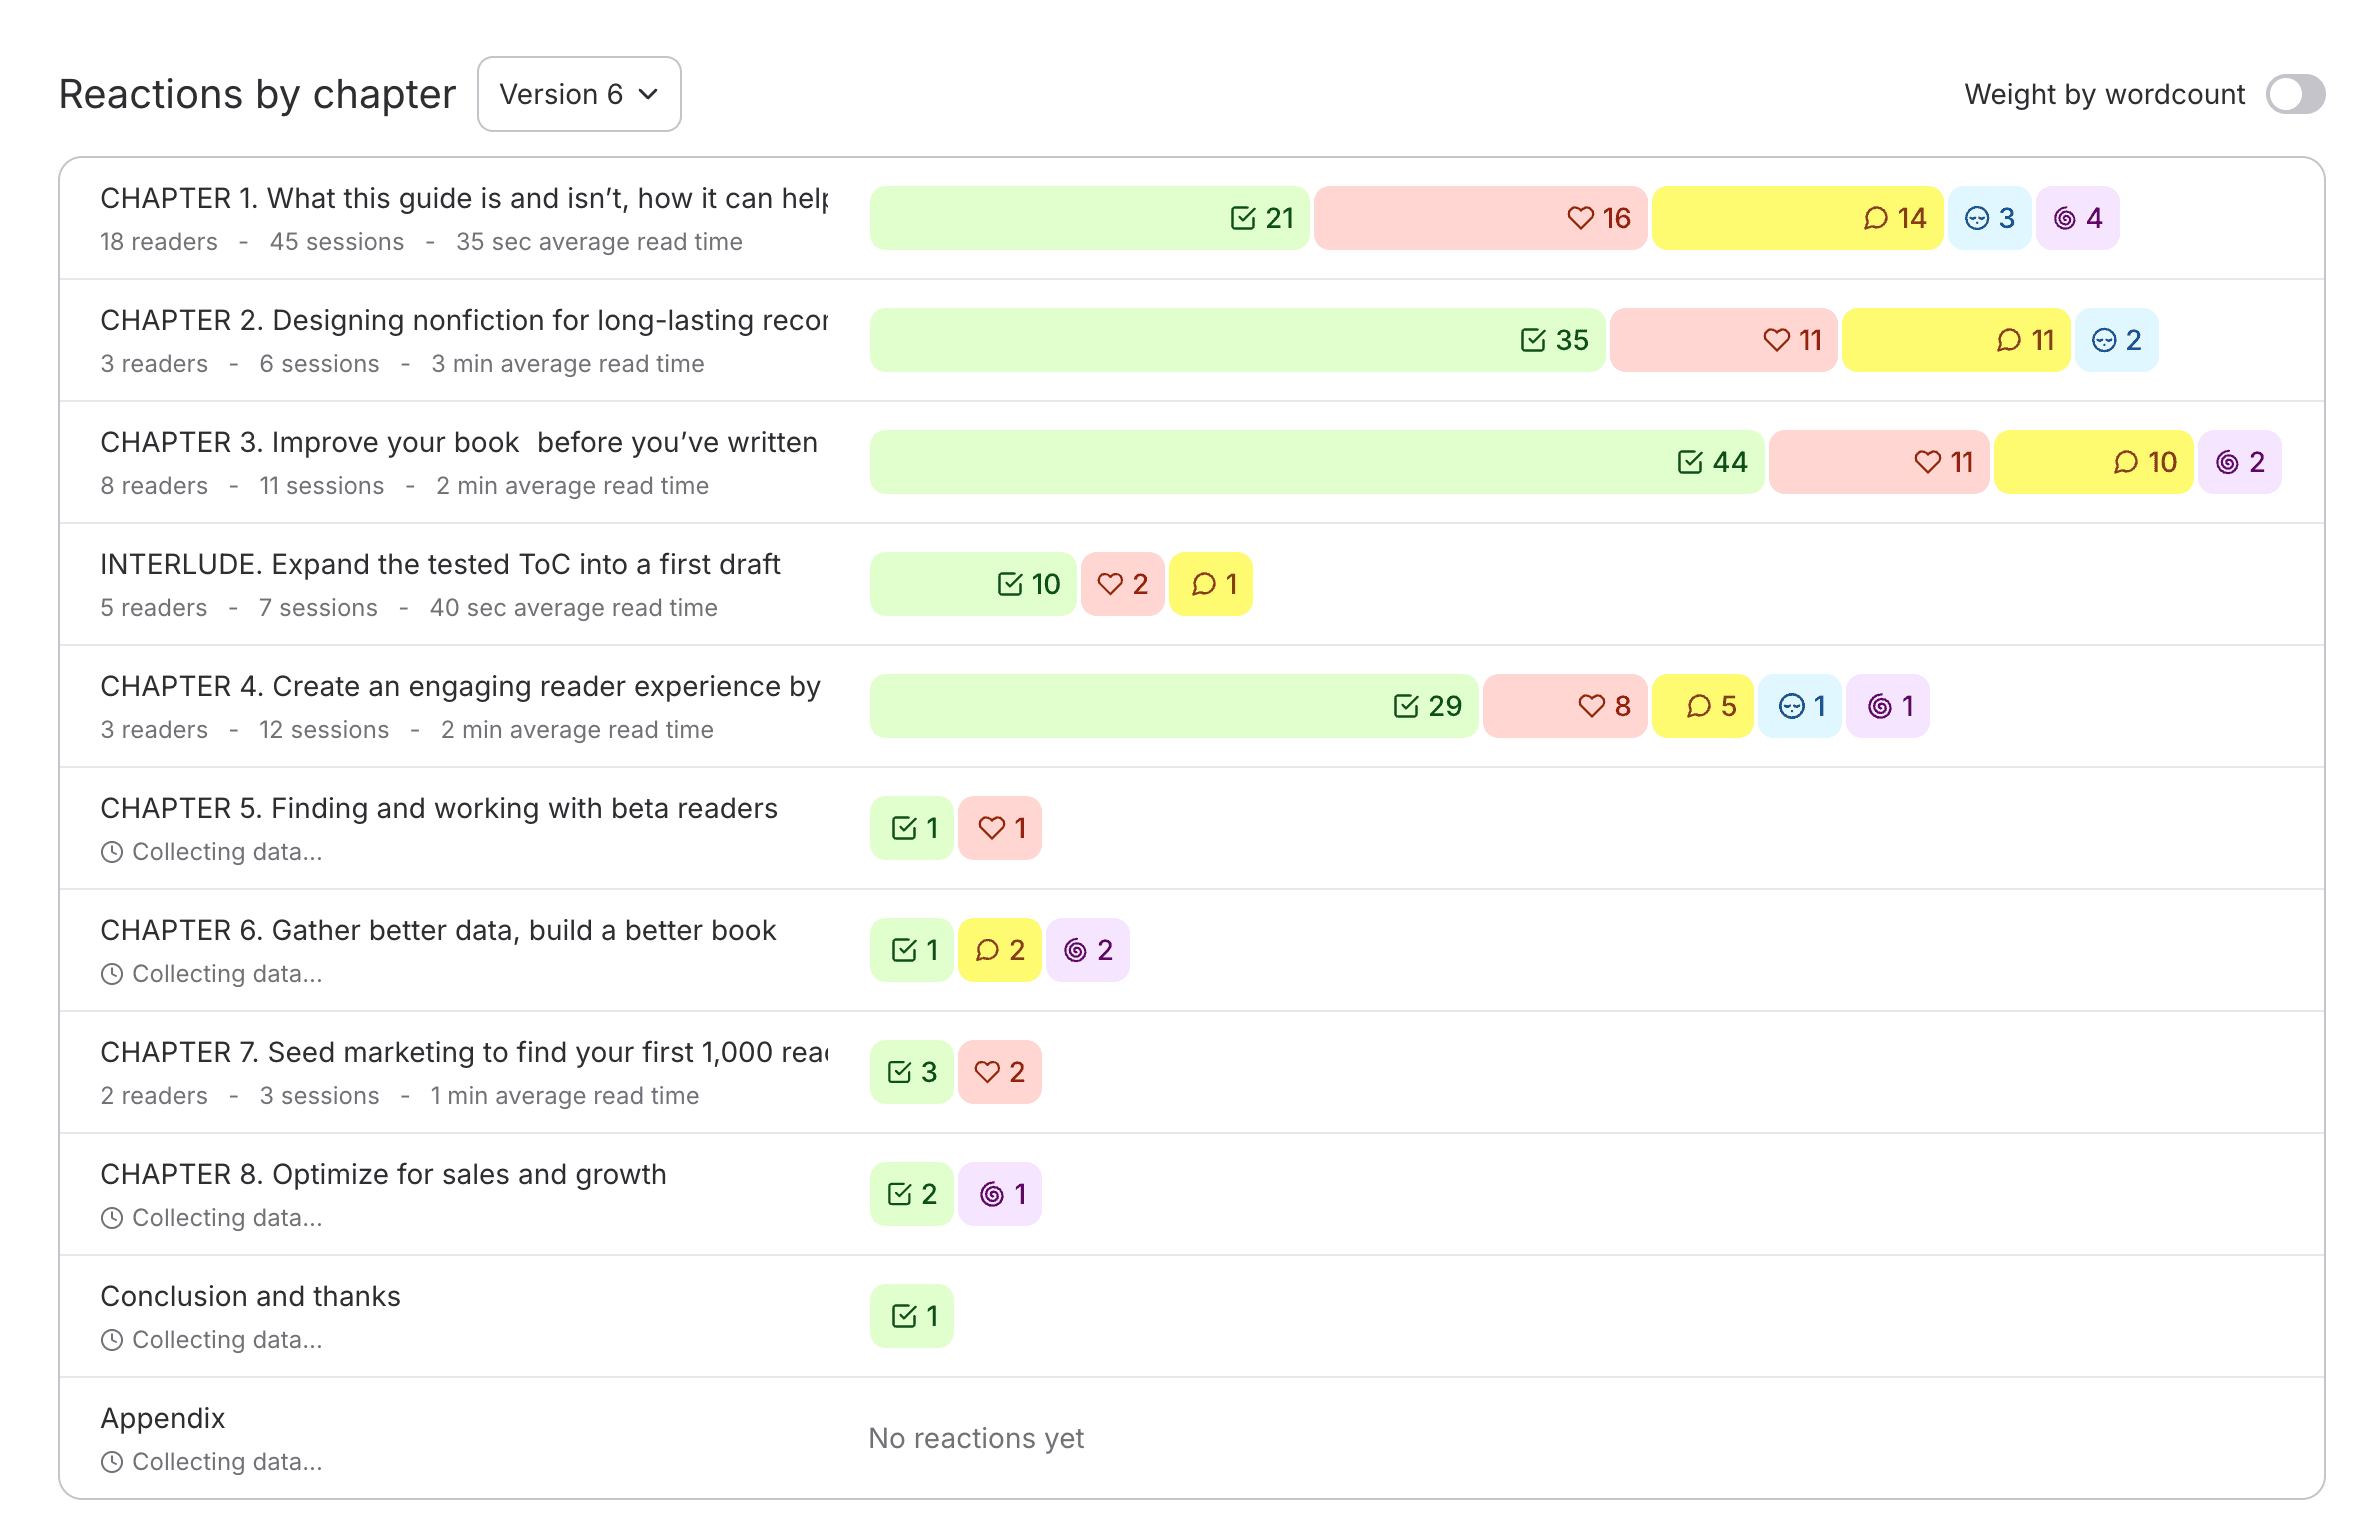
Task: Select the Appendix row
Action: click(x=162, y=1417)
